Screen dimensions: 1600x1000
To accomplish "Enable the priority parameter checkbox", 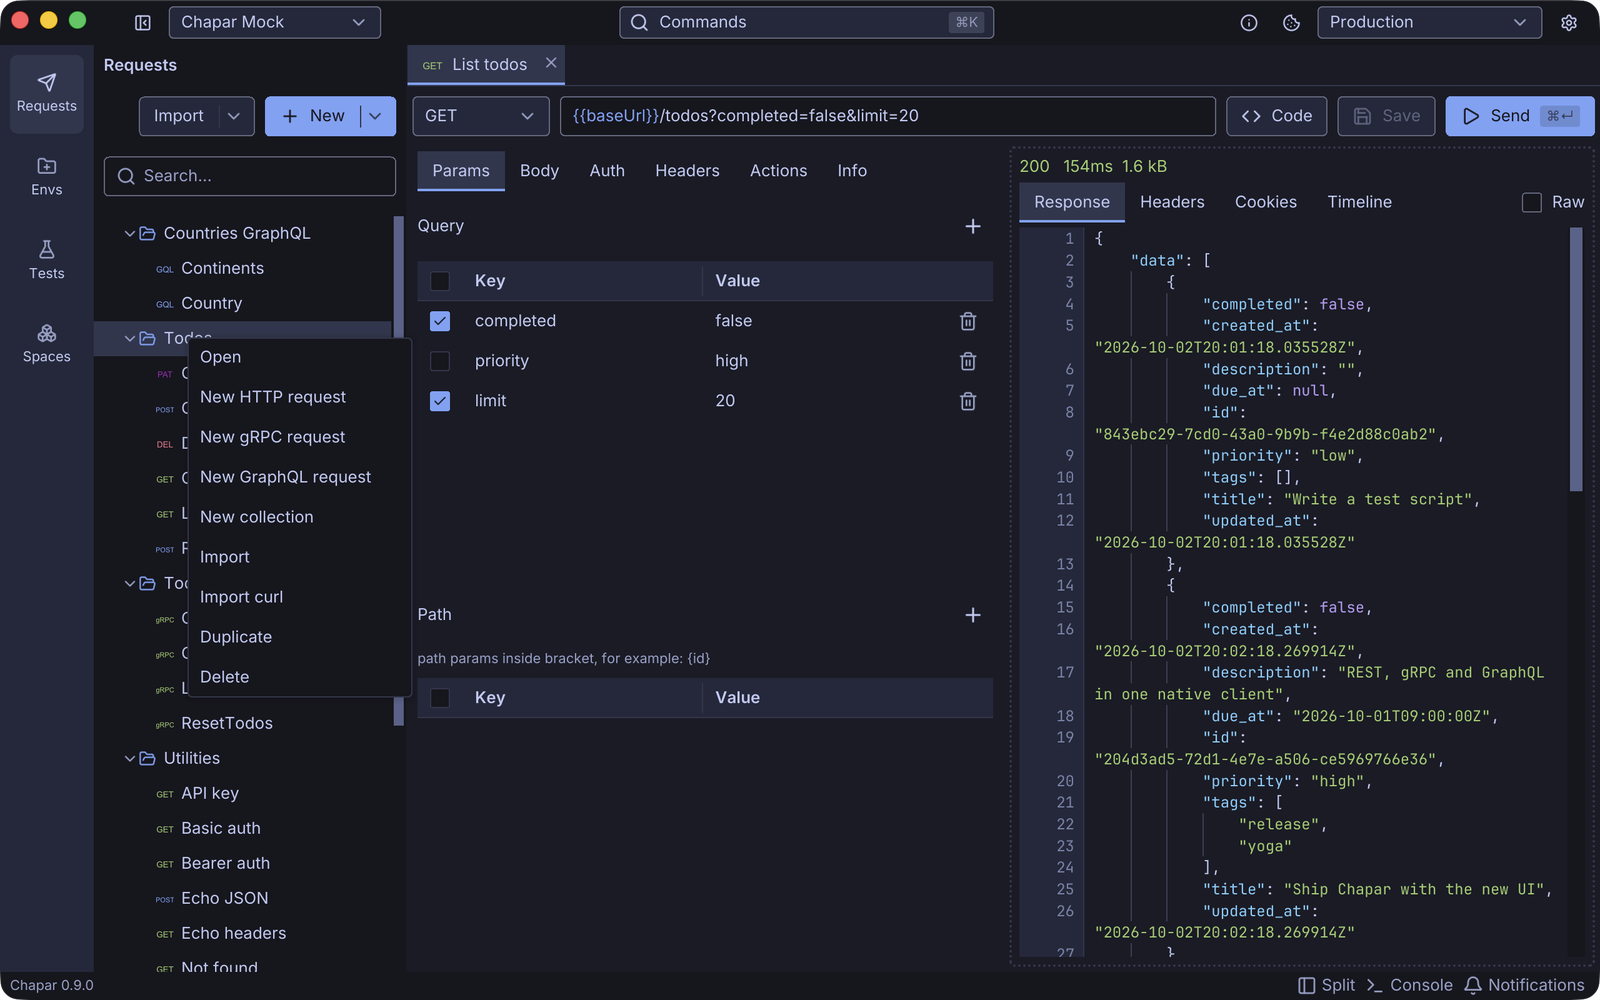I will (440, 361).
